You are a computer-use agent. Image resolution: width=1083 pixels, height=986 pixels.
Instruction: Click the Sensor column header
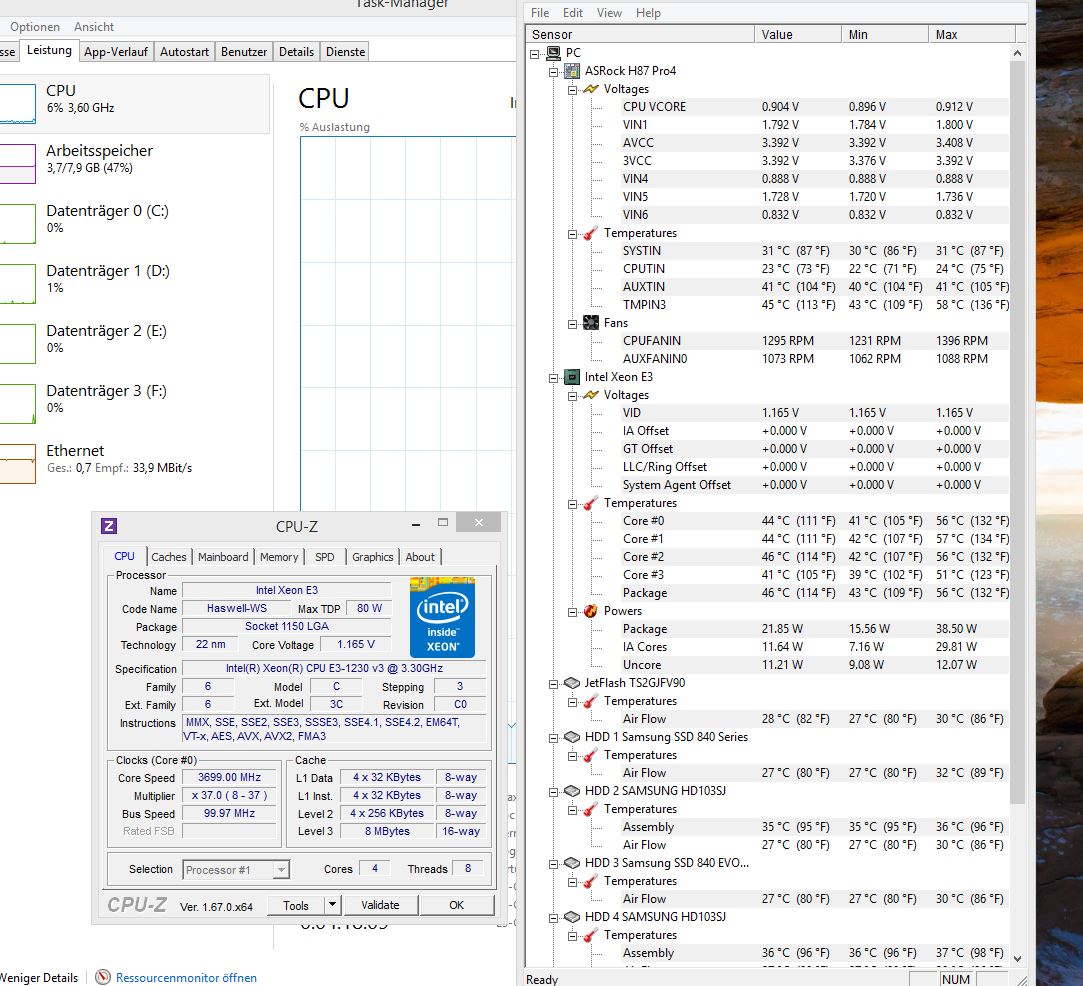point(640,35)
